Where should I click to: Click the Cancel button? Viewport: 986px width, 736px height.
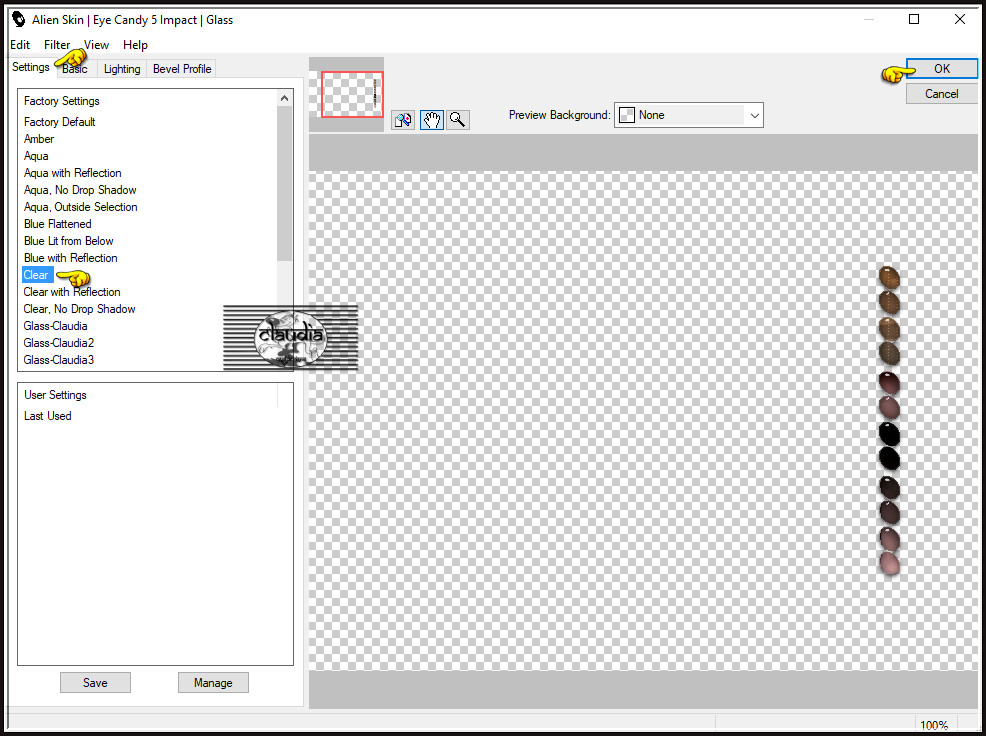coord(941,94)
